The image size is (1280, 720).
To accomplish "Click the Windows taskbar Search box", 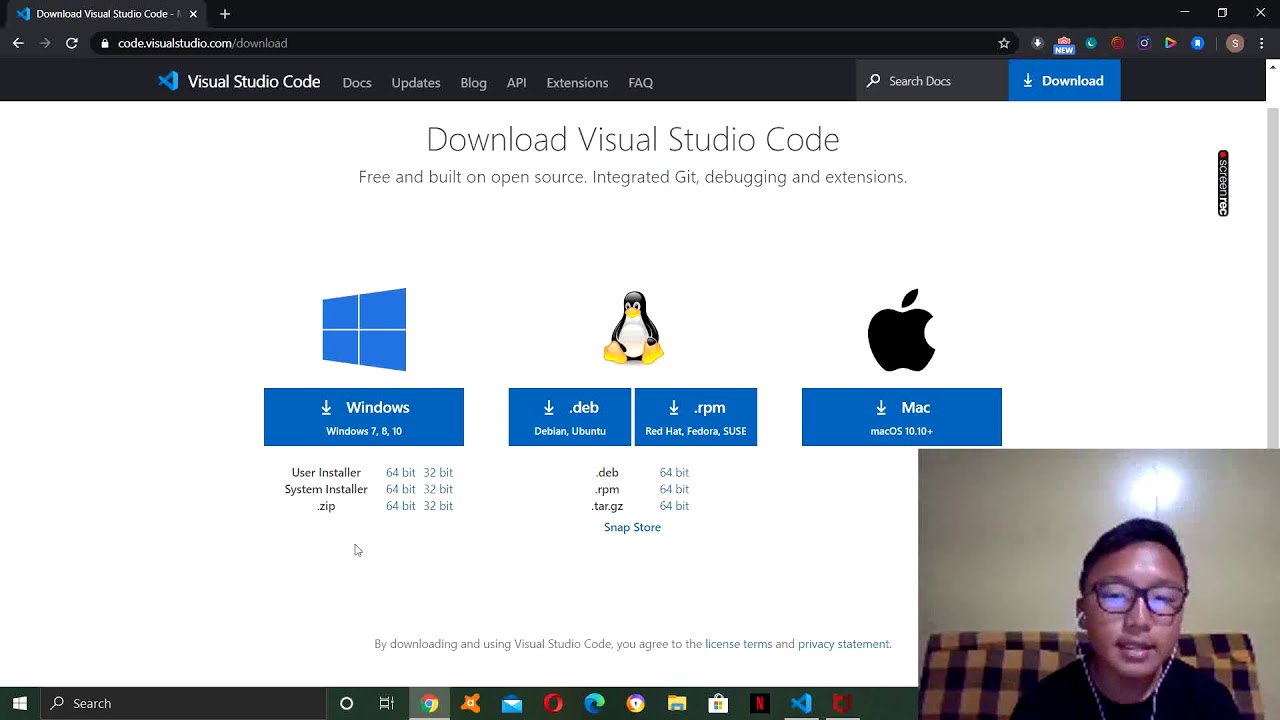I will (x=183, y=703).
